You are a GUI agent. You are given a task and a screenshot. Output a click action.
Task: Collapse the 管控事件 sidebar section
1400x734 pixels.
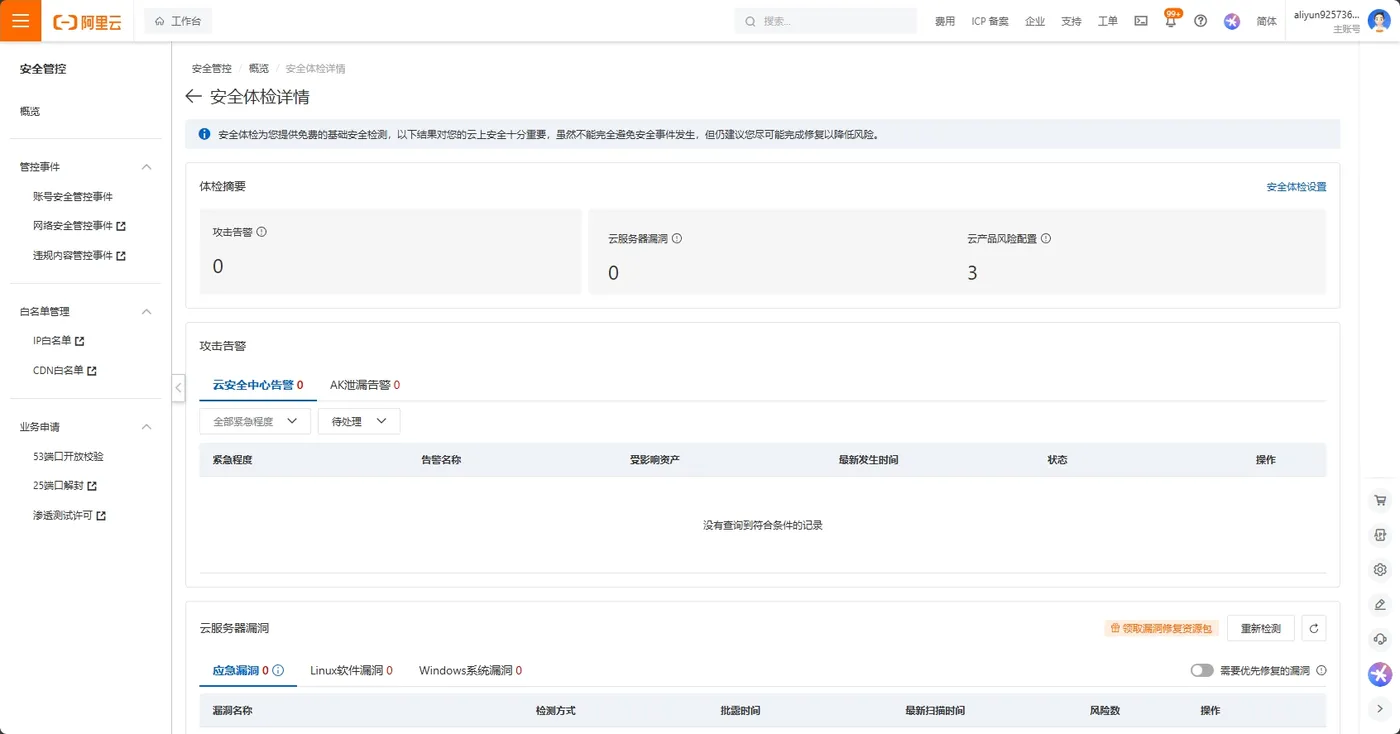coord(146,166)
